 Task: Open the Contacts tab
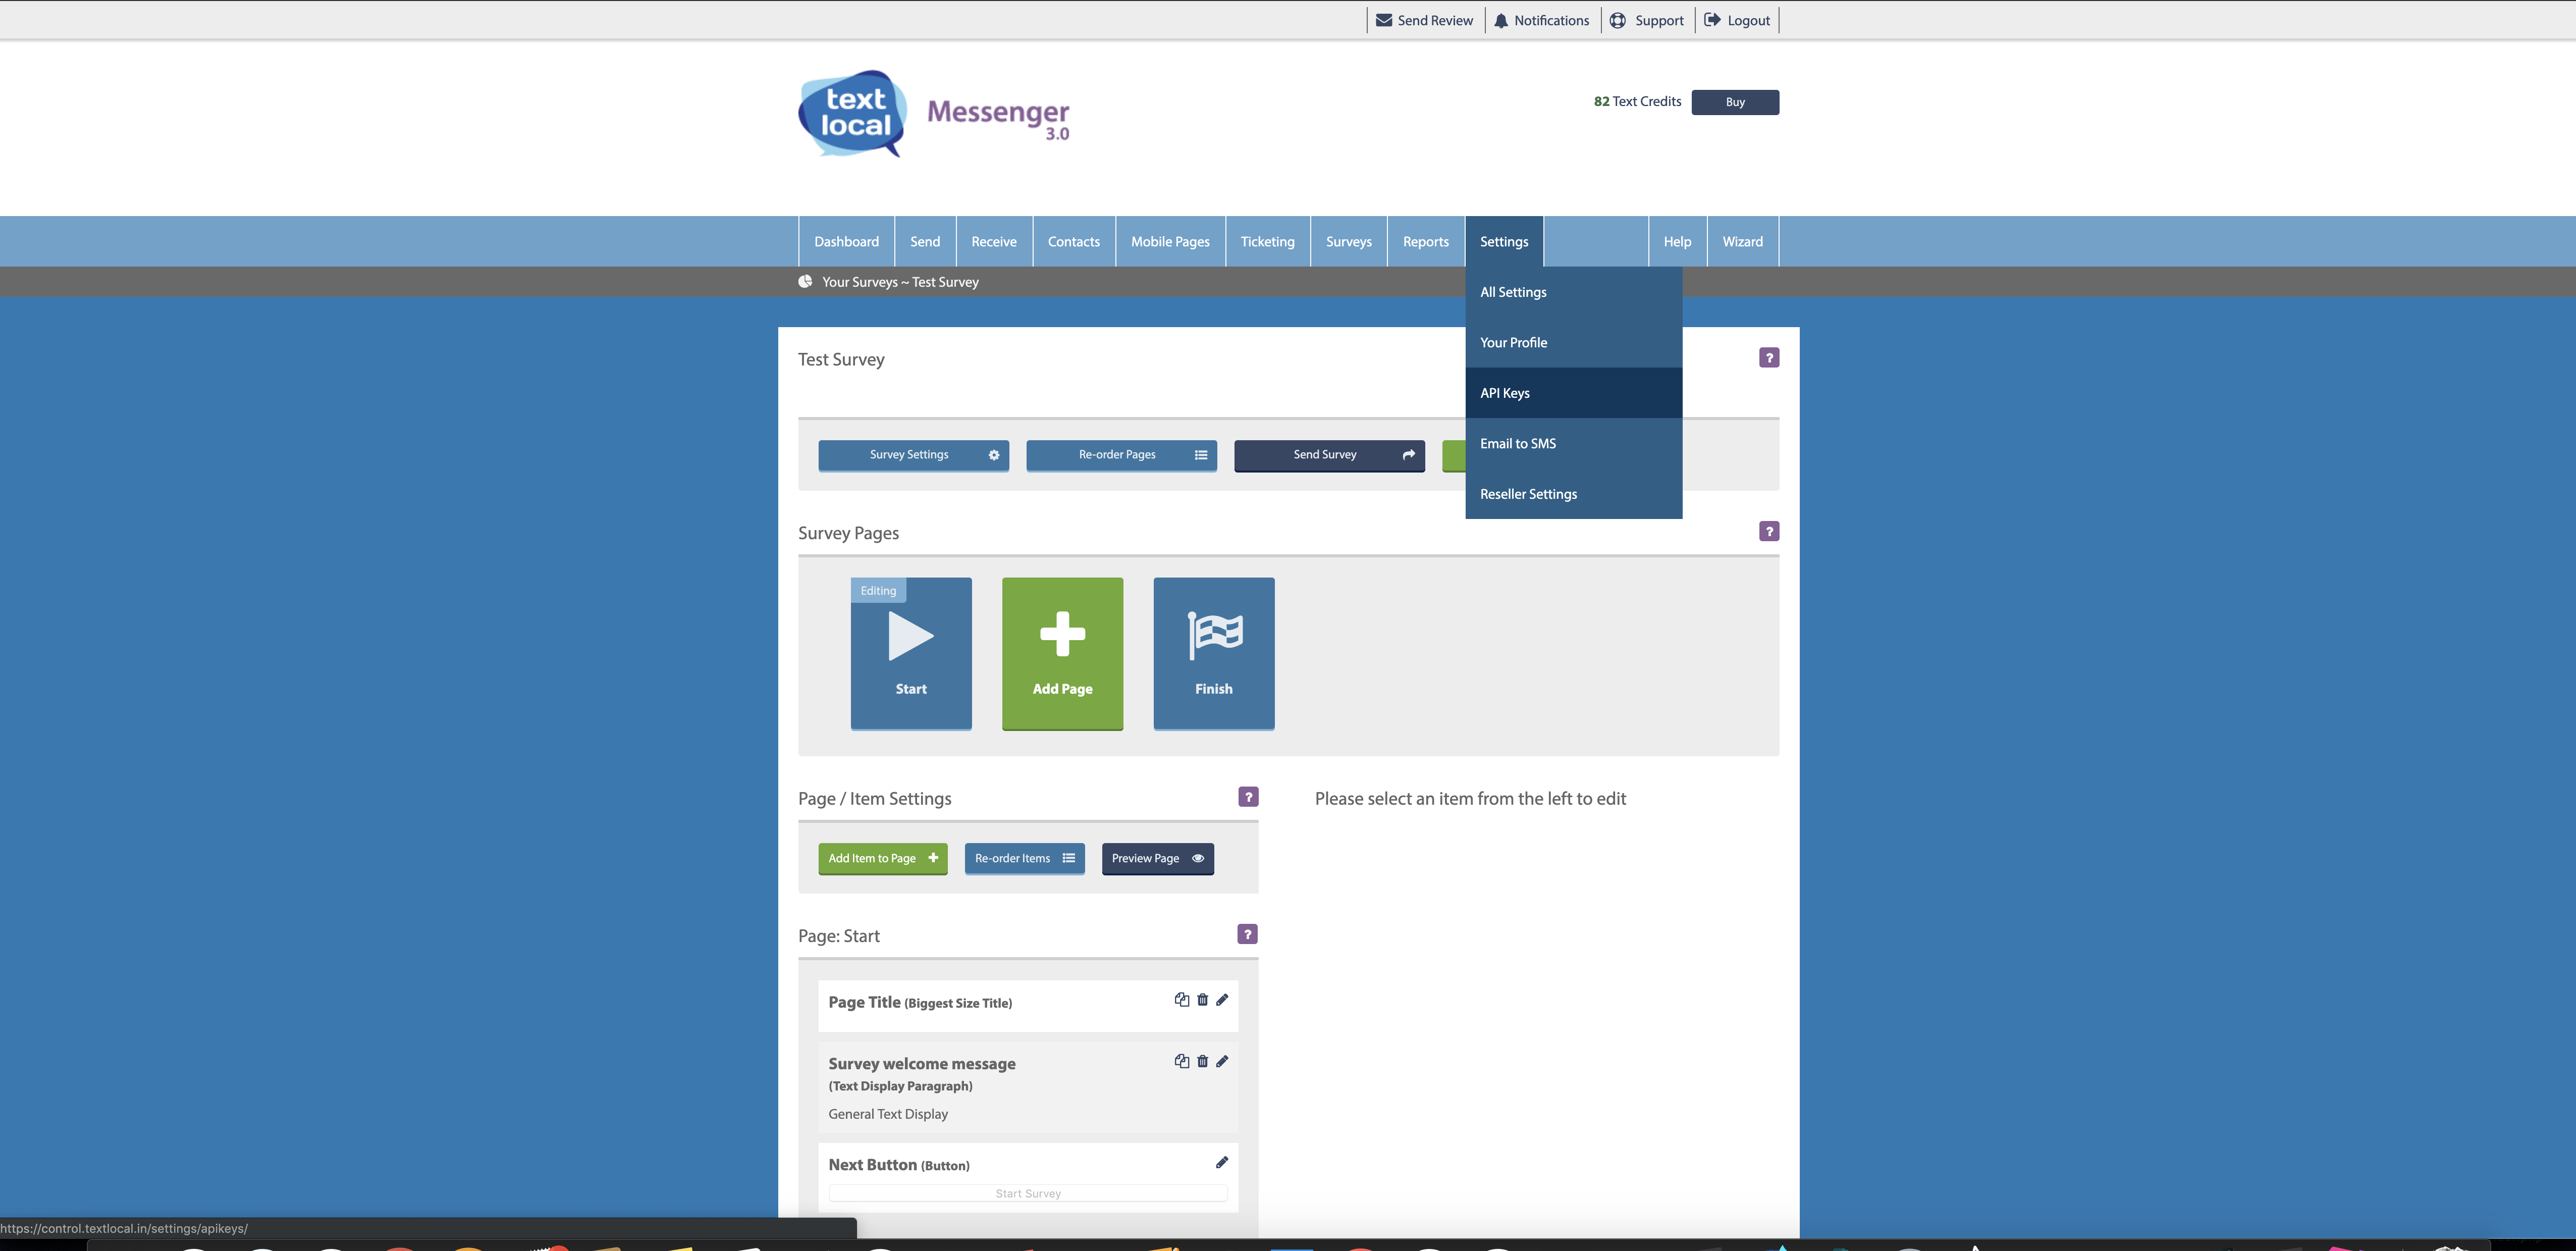1074,242
